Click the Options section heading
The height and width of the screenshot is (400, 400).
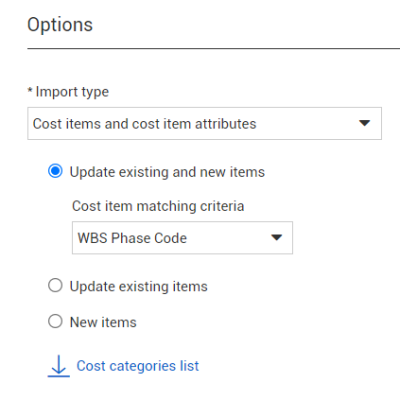click(60, 25)
